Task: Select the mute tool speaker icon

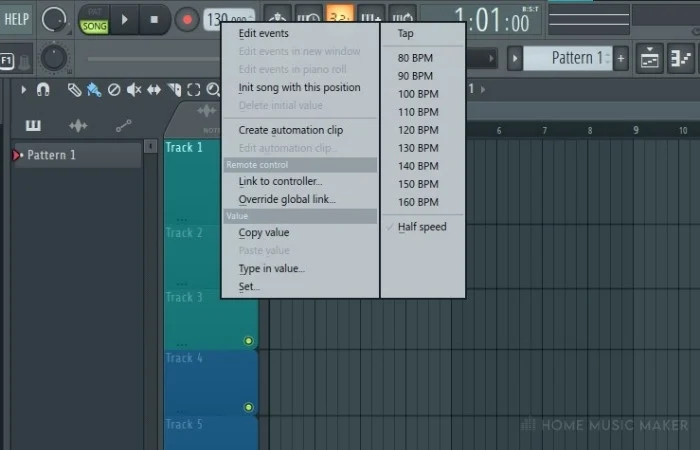Action: coord(133,90)
